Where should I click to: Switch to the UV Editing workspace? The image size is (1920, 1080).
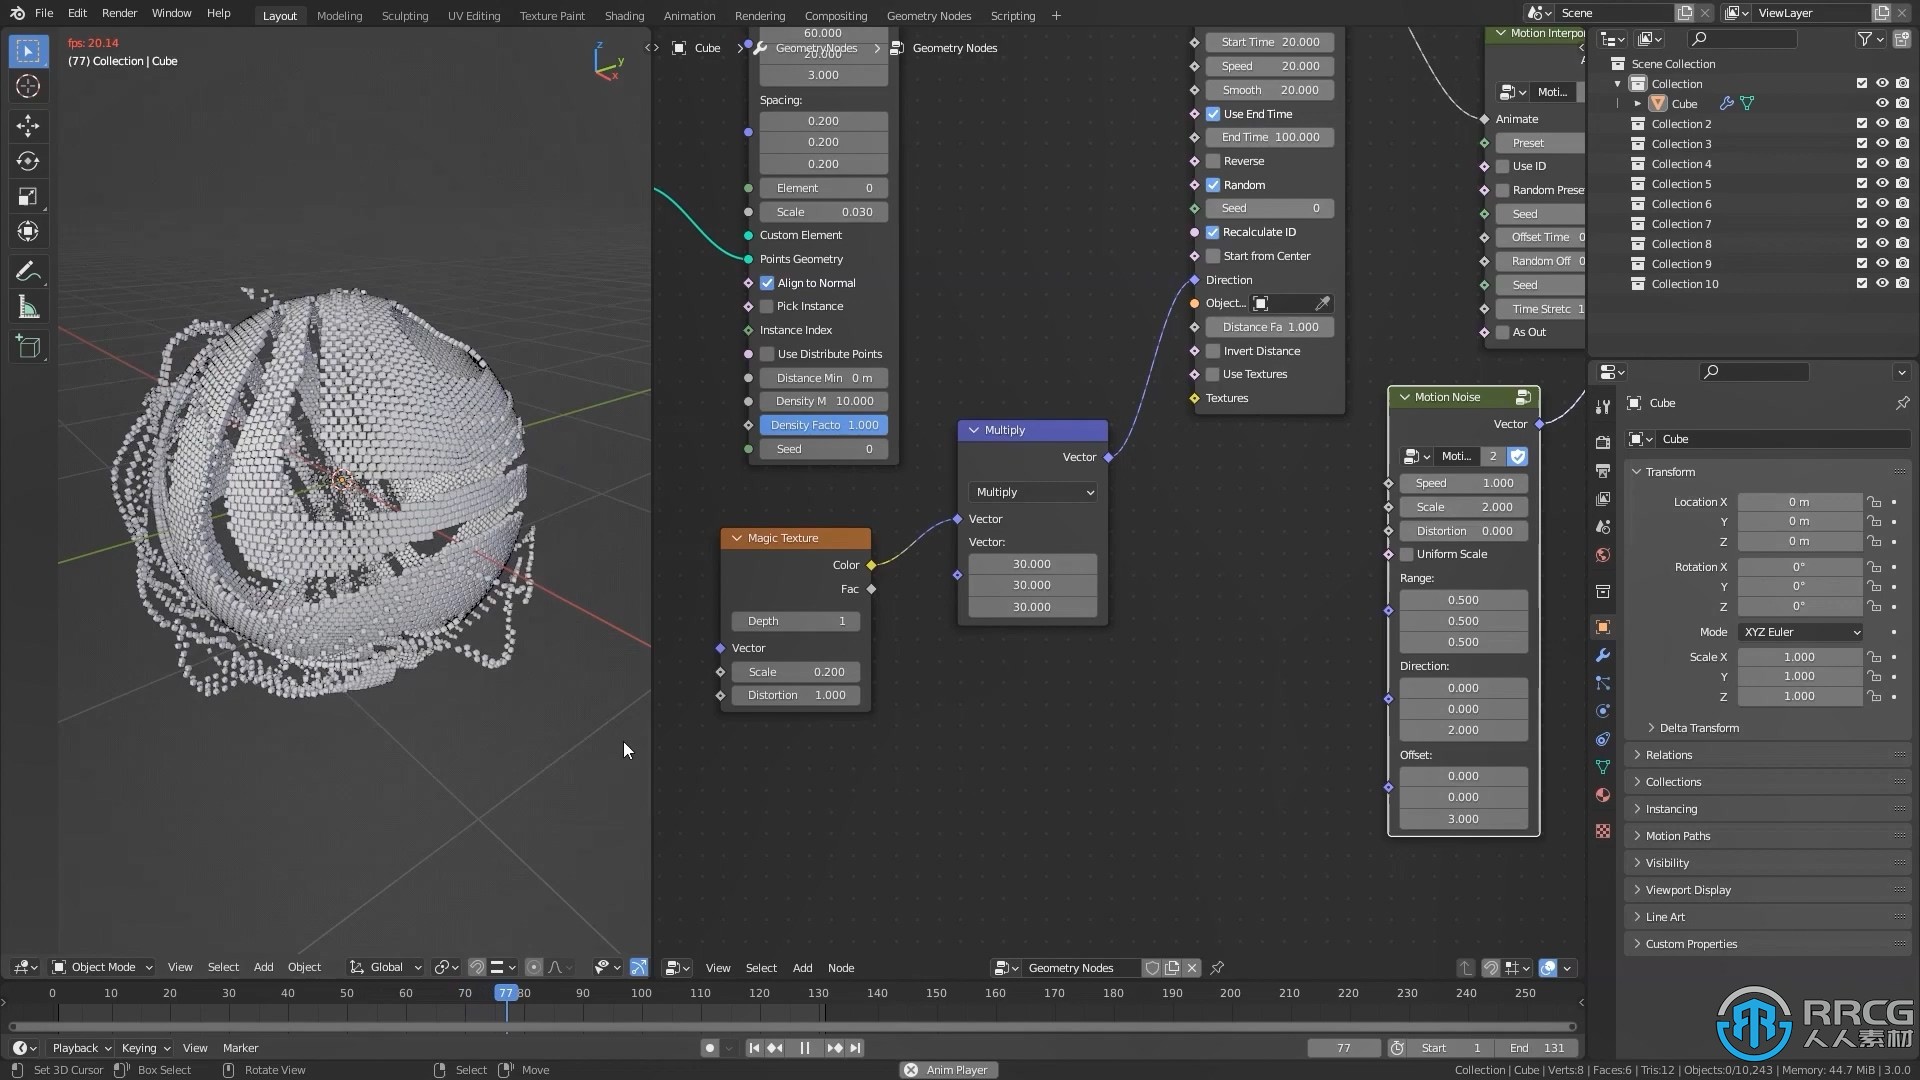click(473, 16)
